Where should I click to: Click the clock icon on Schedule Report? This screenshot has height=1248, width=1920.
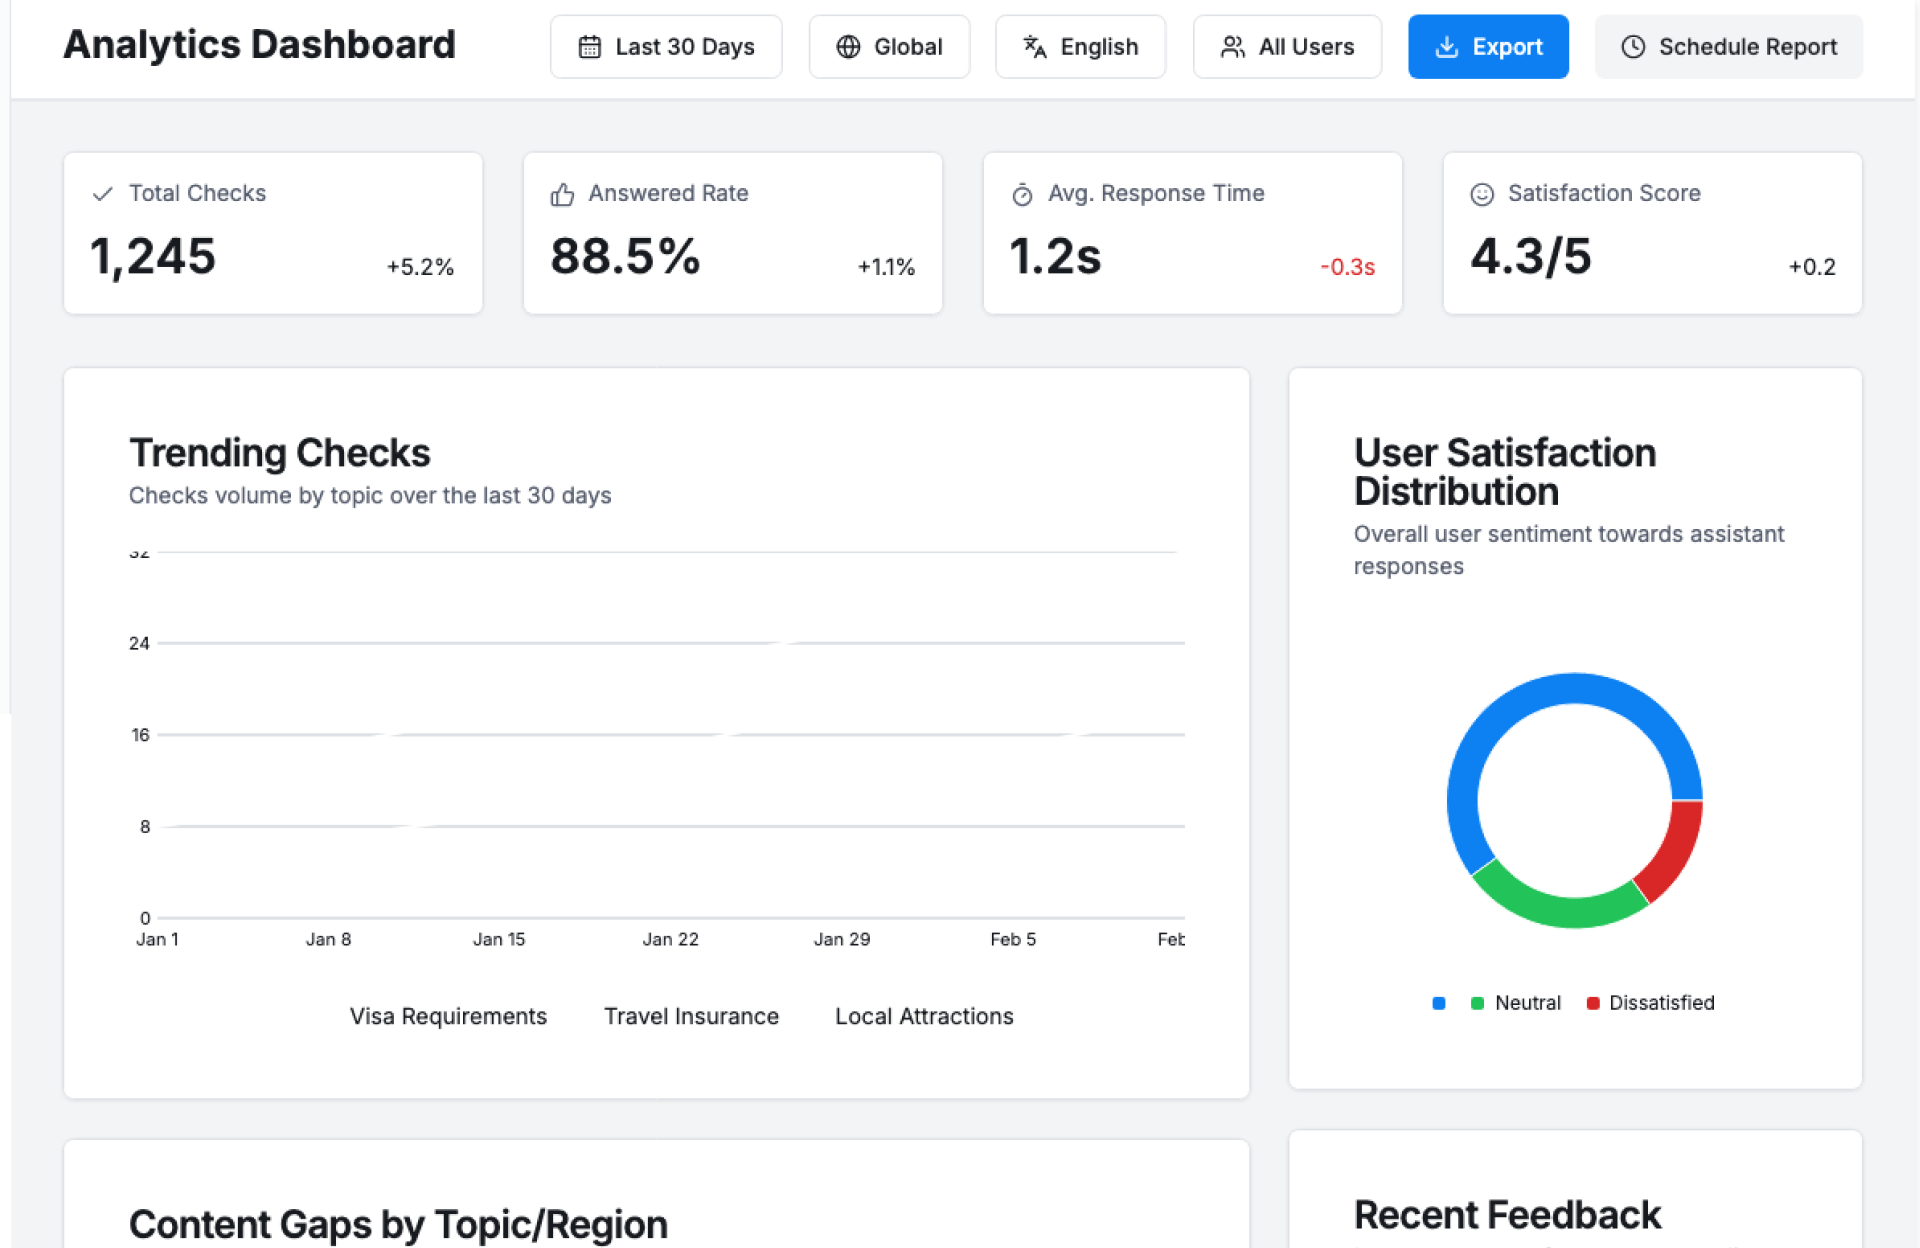pos(1632,47)
